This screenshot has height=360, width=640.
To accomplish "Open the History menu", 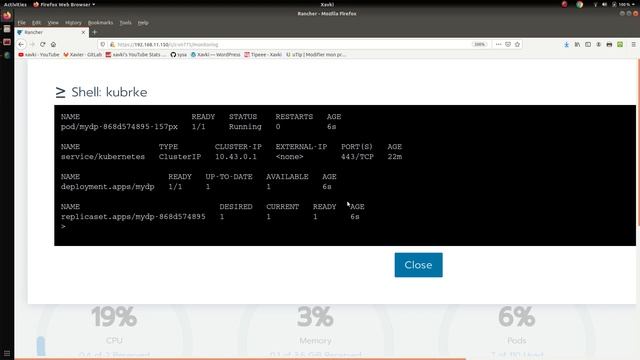I will point(73,22).
